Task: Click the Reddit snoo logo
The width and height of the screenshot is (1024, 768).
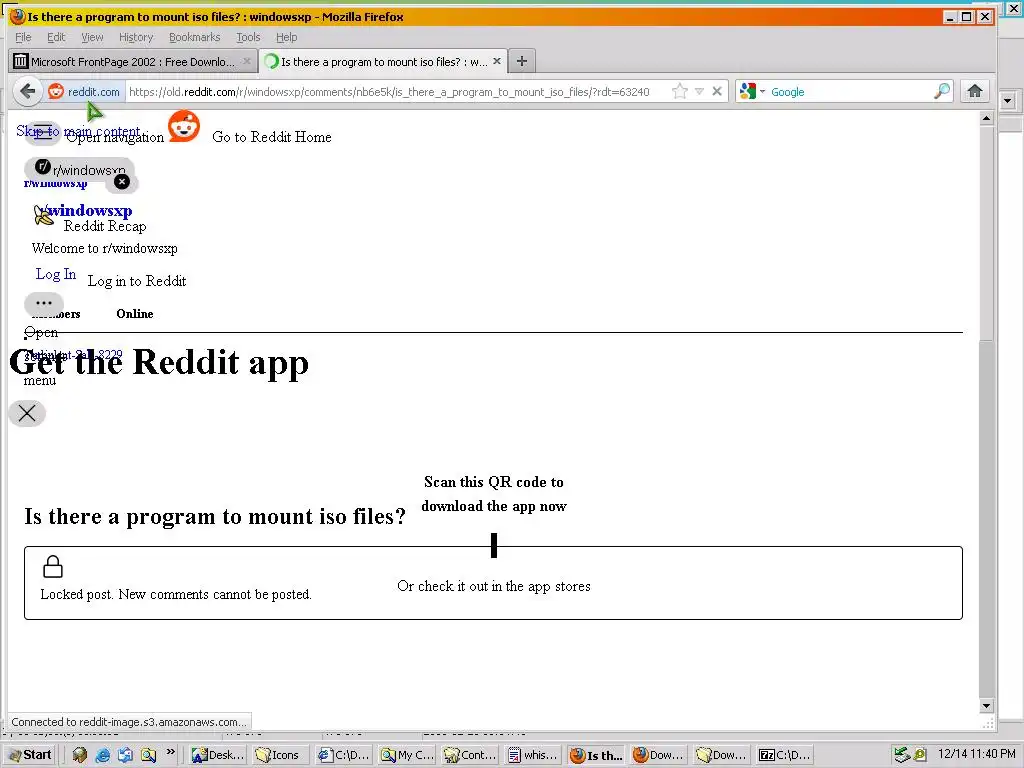Action: 184,126
